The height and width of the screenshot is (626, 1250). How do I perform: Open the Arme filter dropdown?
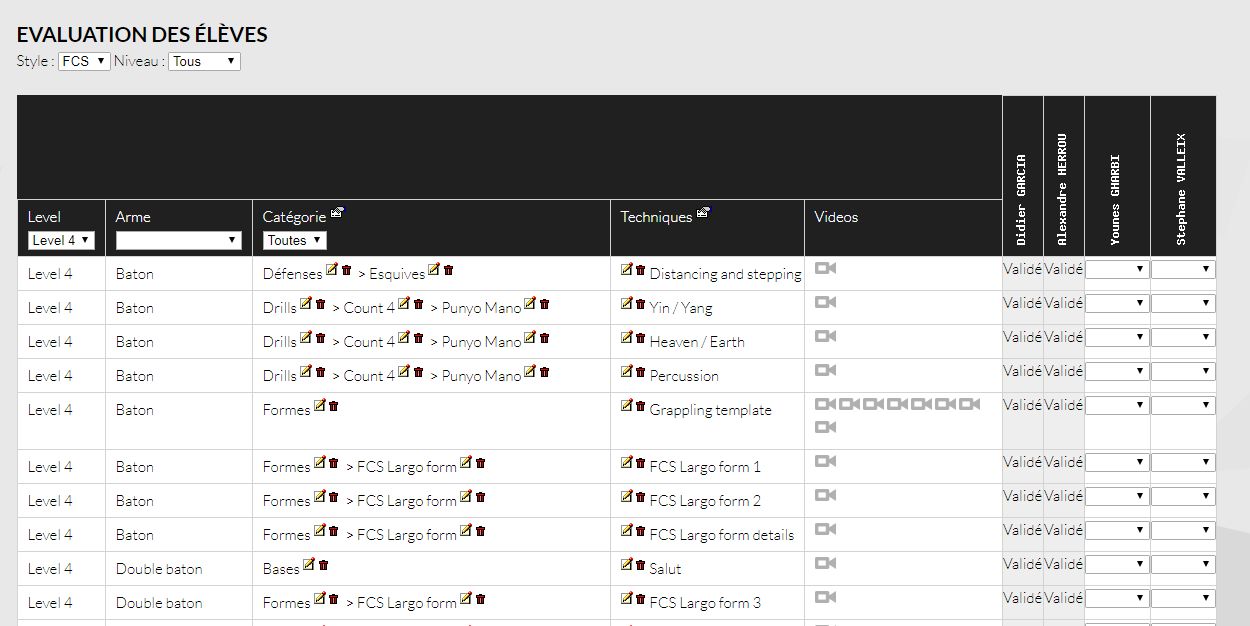[178, 240]
